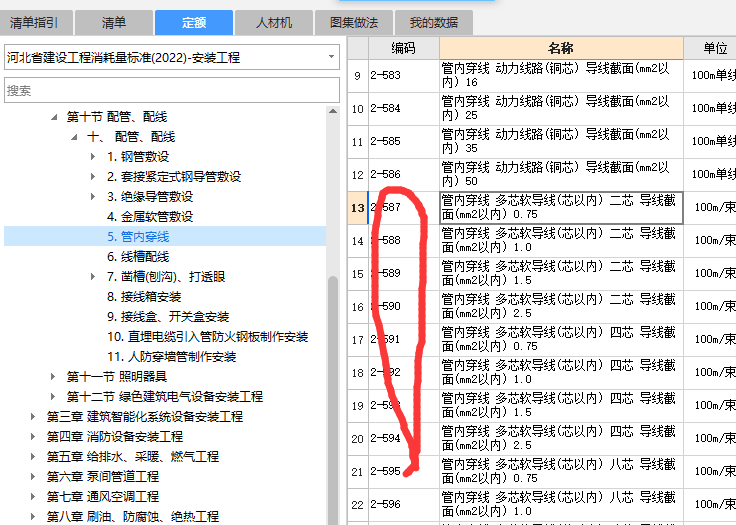Click the tree scrollbar up arrow

click(x=333, y=112)
